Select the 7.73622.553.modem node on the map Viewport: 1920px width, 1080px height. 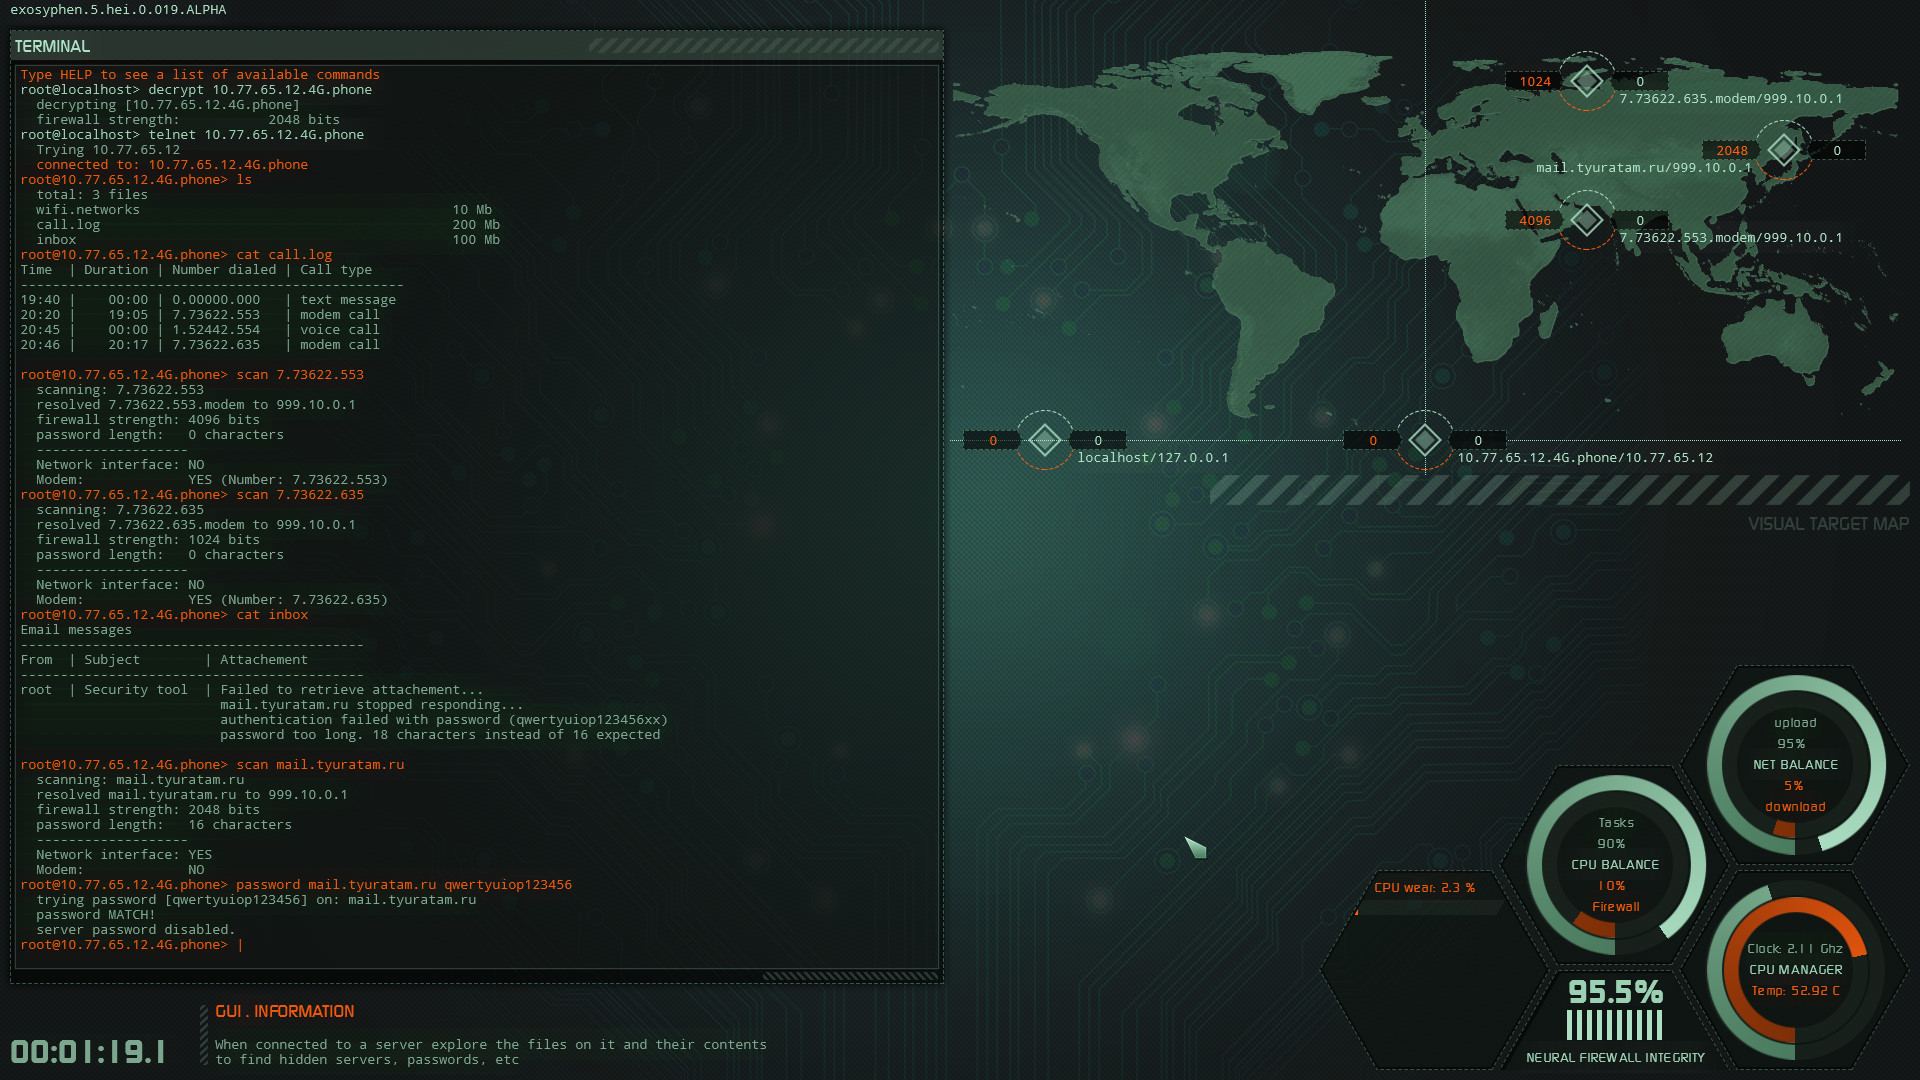click(1586, 219)
